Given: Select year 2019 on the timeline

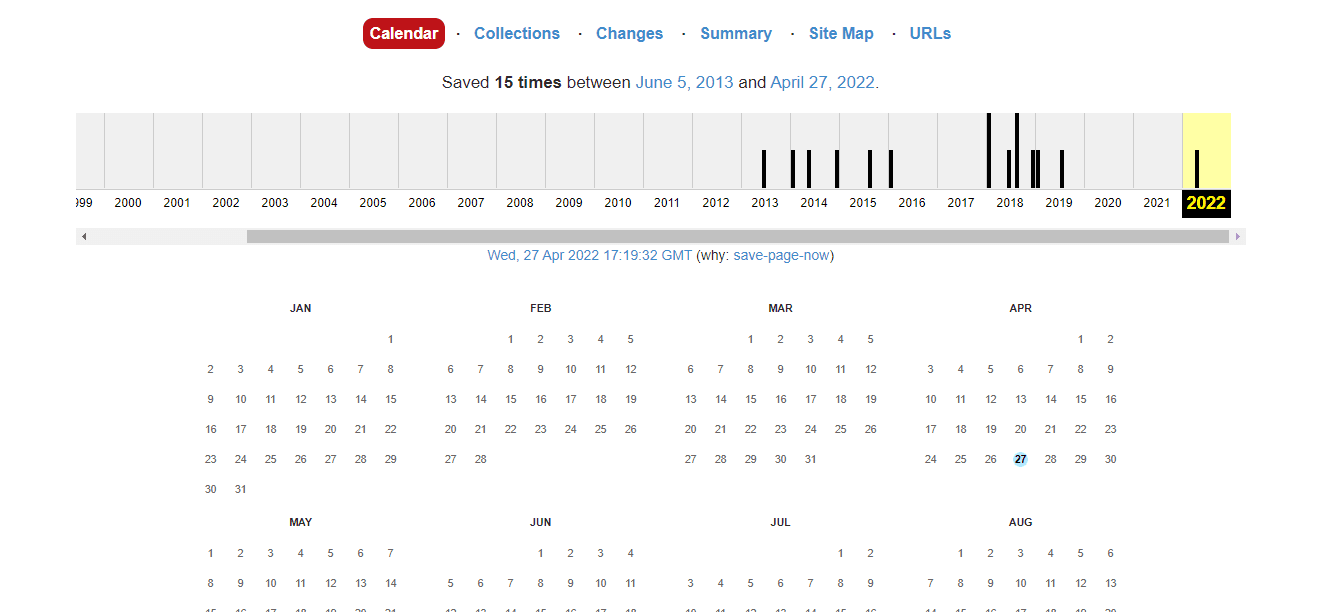Looking at the screenshot, I should (1059, 203).
